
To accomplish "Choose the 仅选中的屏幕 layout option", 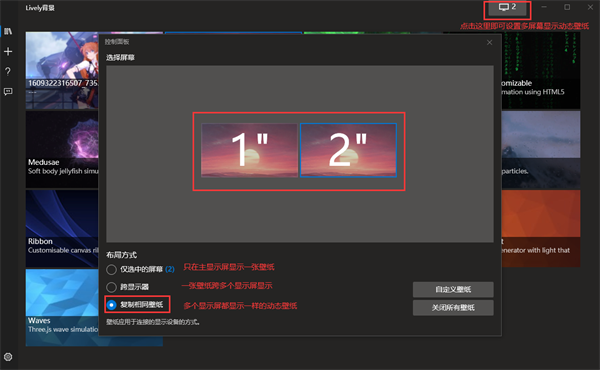I will point(140,269).
